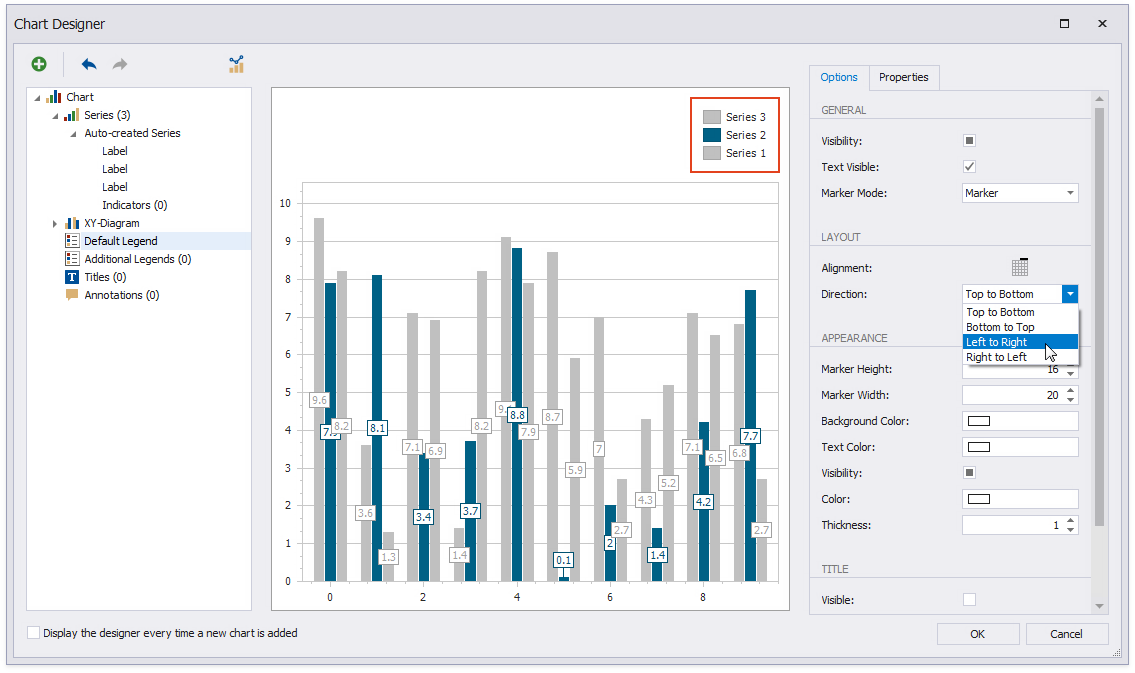This screenshot has width=1135, height=673.
Task: Check Display the designer every time option
Action: pos(34,633)
